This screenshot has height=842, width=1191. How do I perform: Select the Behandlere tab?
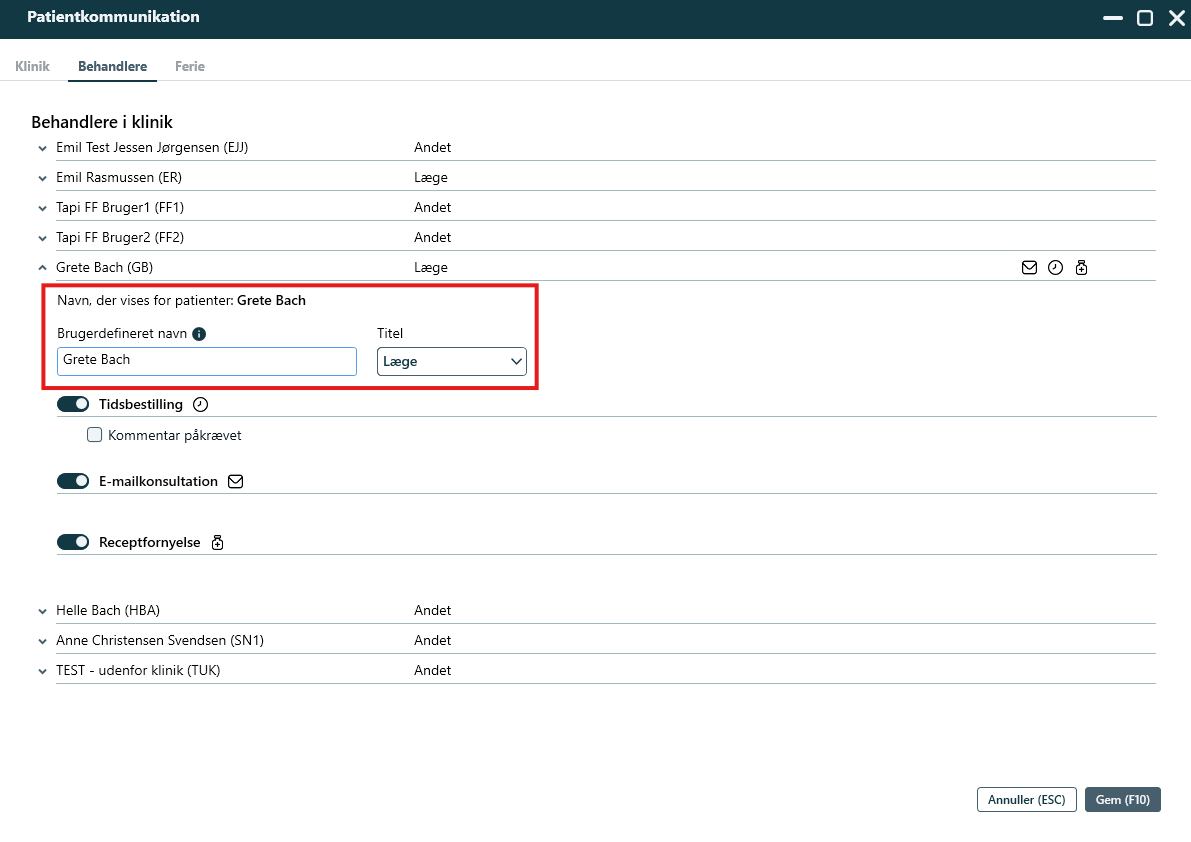click(x=112, y=66)
